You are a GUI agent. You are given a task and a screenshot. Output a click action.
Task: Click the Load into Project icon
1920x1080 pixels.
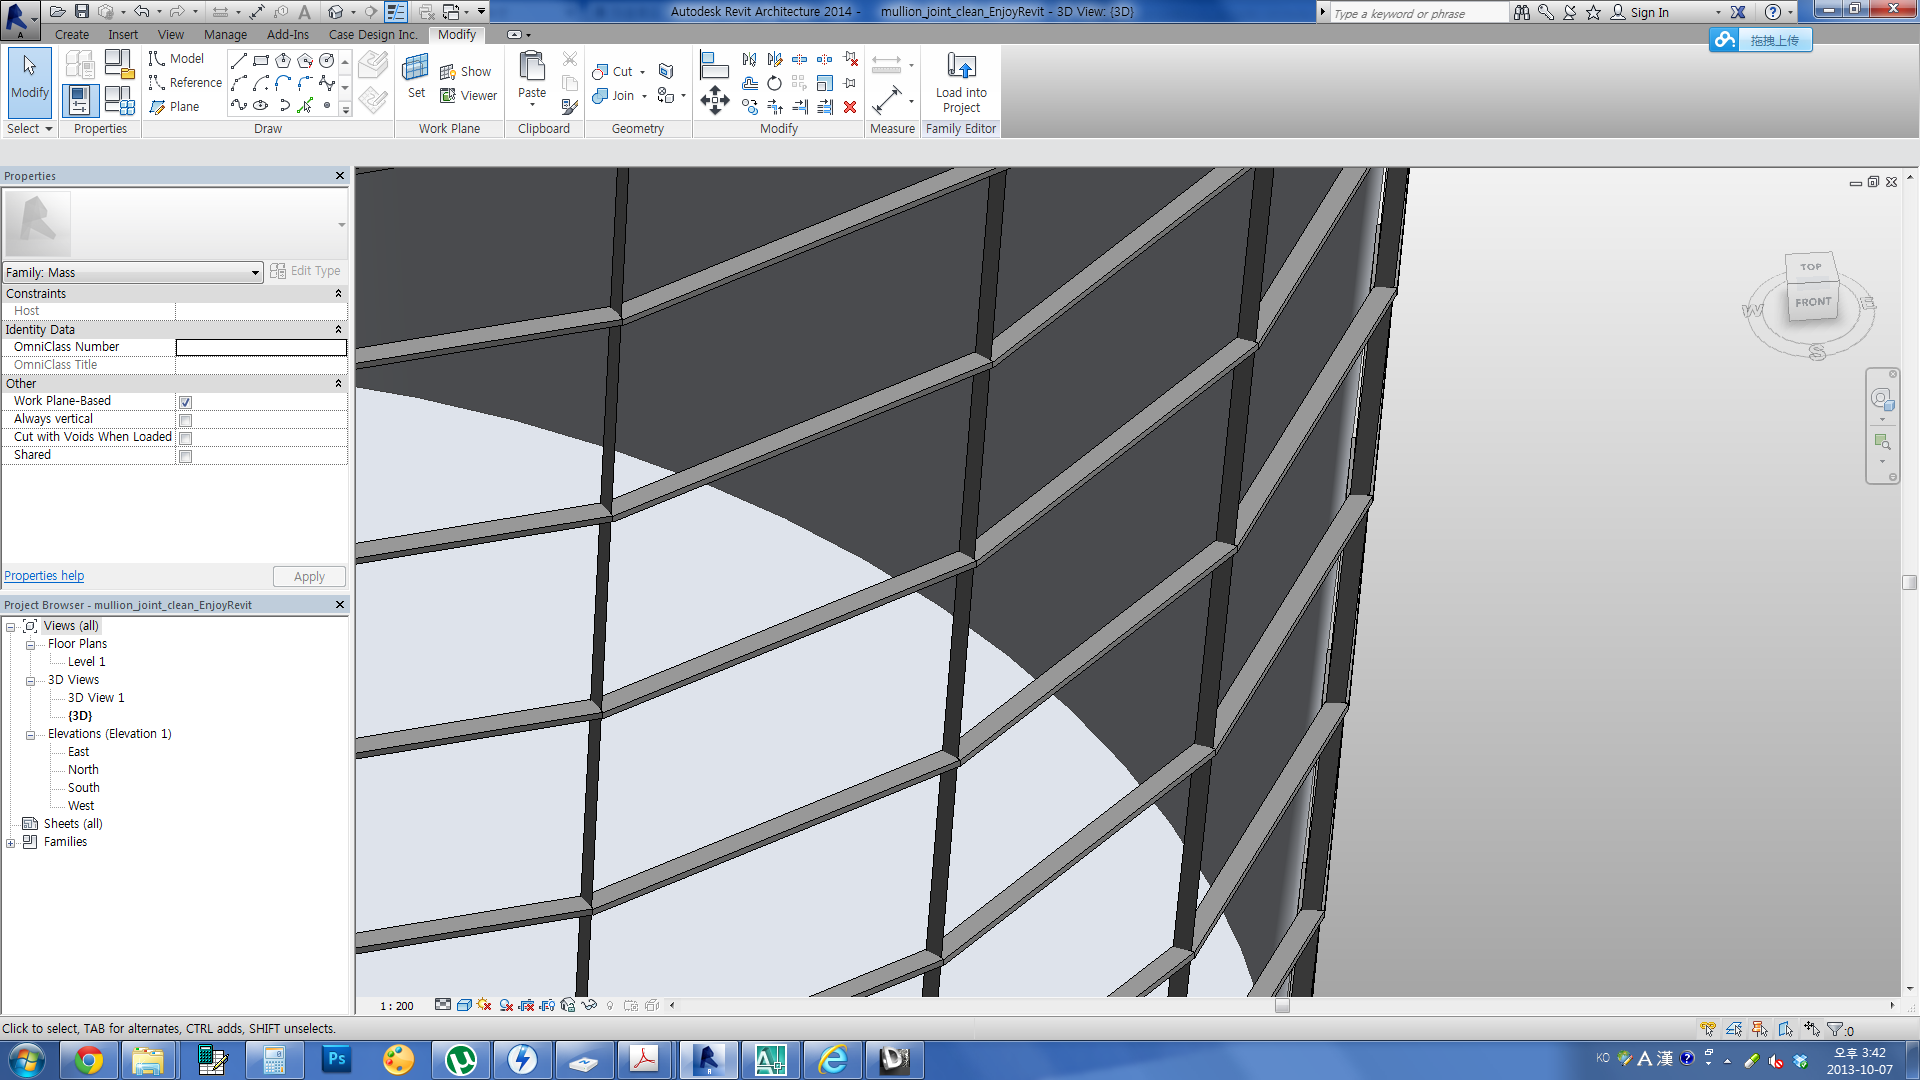(961, 68)
